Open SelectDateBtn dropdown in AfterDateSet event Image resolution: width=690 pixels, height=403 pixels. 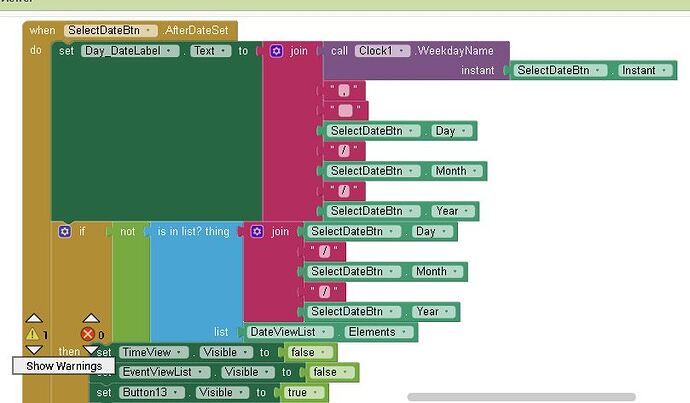(111, 30)
